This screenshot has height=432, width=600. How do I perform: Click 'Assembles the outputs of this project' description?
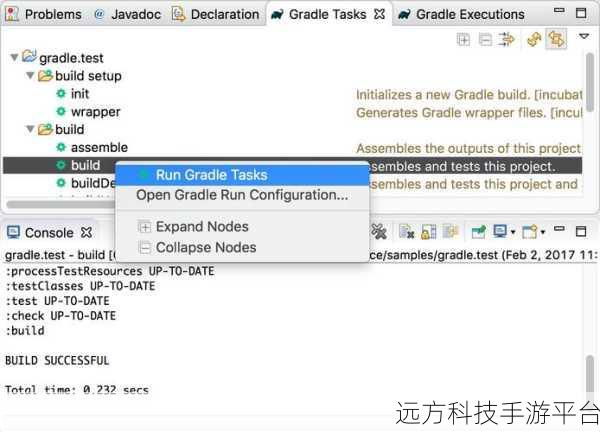(x=469, y=148)
